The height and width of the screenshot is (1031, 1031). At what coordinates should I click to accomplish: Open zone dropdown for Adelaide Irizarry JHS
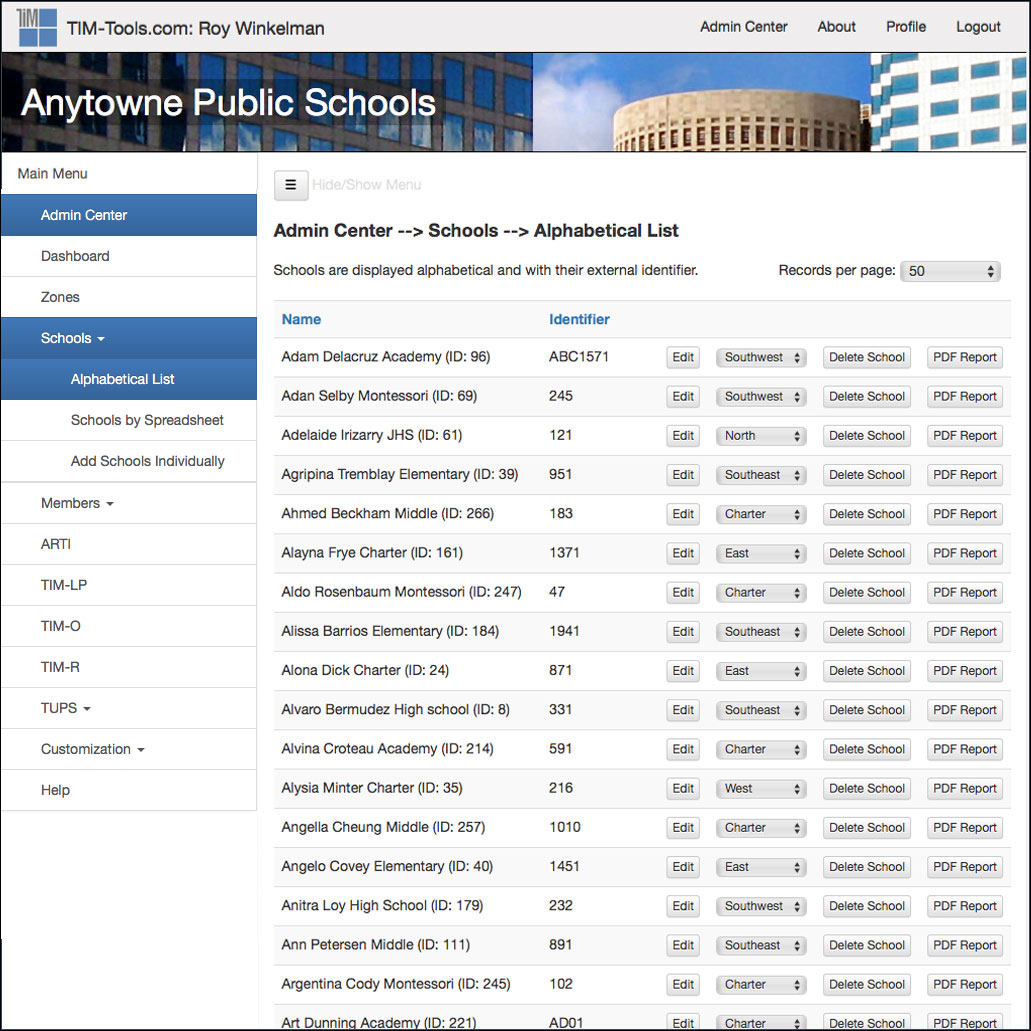[x=761, y=436]
